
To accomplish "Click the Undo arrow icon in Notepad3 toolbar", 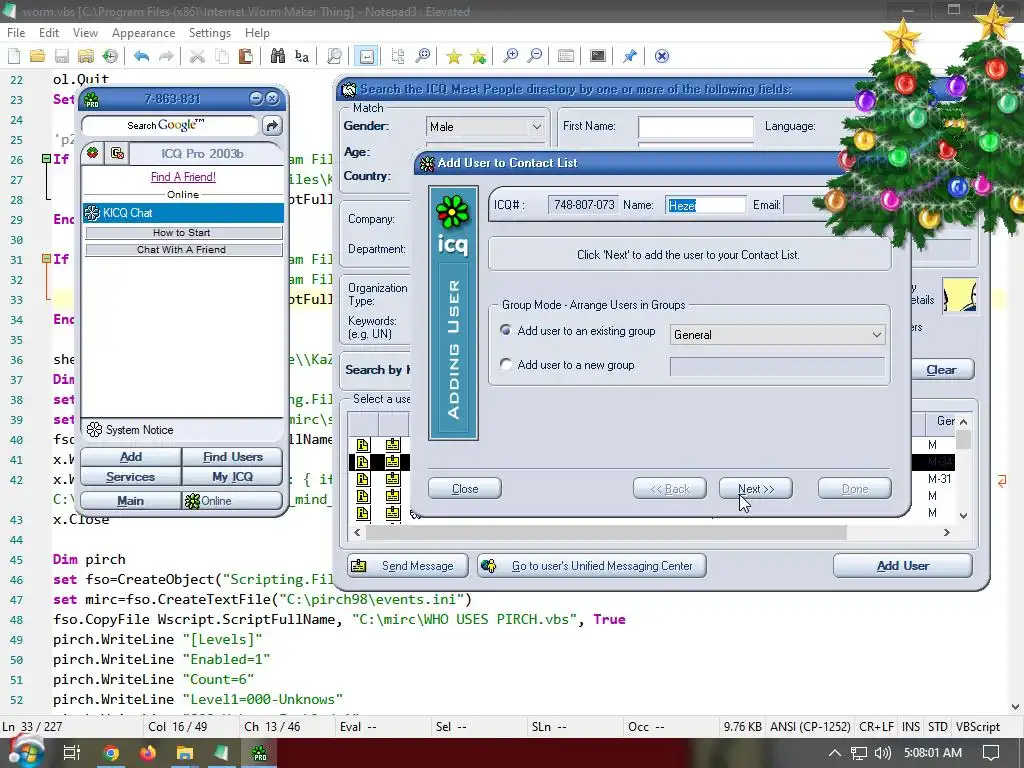I will tap(142, 56).
